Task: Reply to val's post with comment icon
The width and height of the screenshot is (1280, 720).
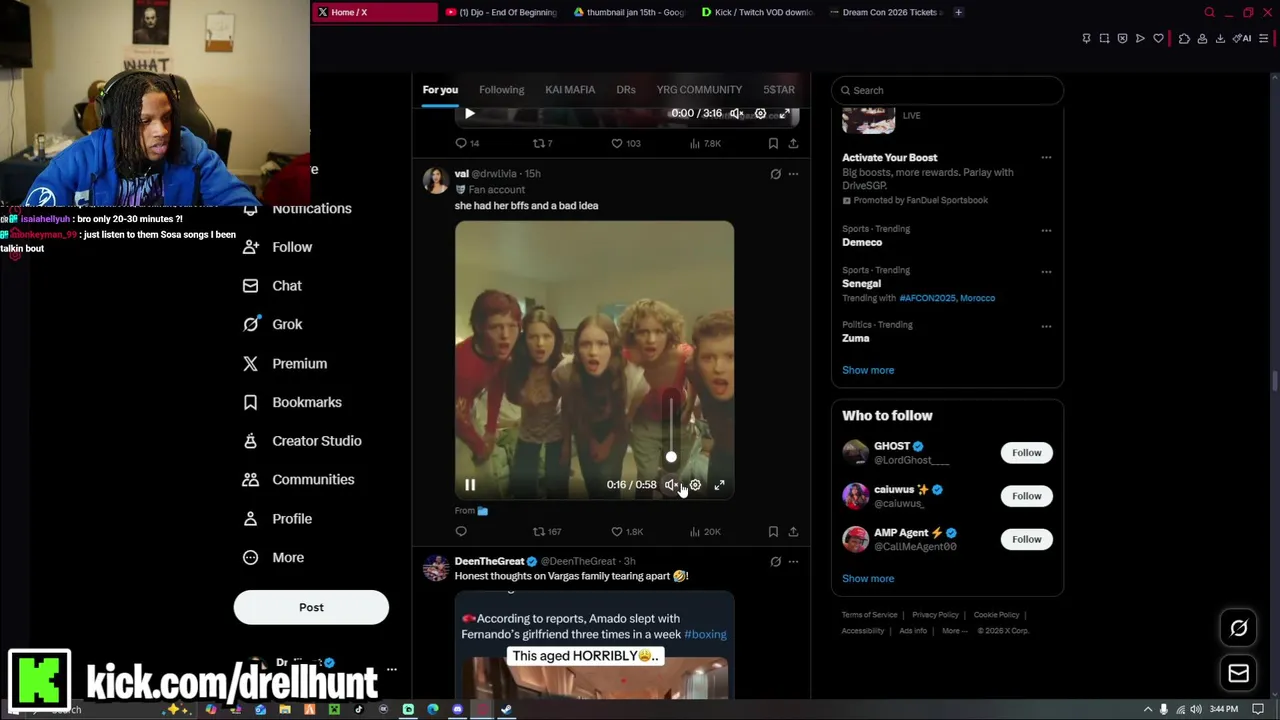Action: point(461,532)
